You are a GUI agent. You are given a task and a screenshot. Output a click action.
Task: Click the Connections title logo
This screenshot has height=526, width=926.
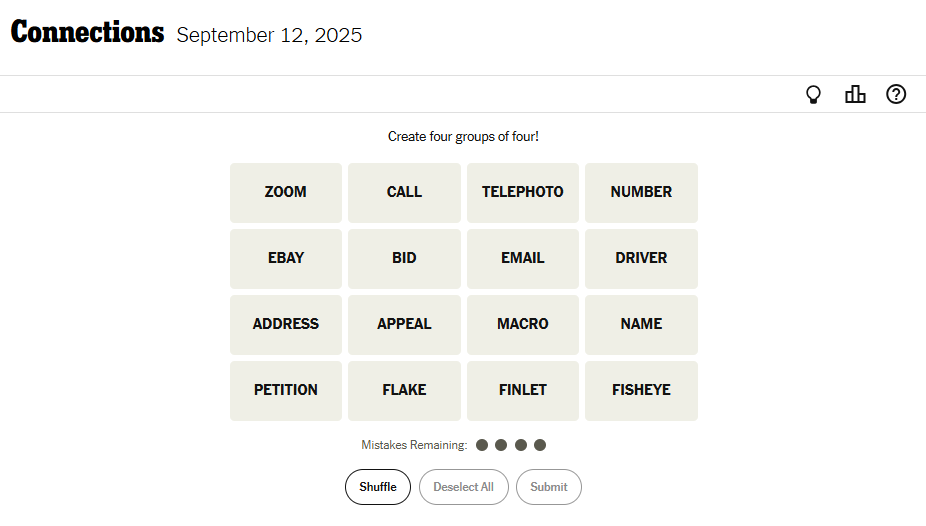(87, 33)
